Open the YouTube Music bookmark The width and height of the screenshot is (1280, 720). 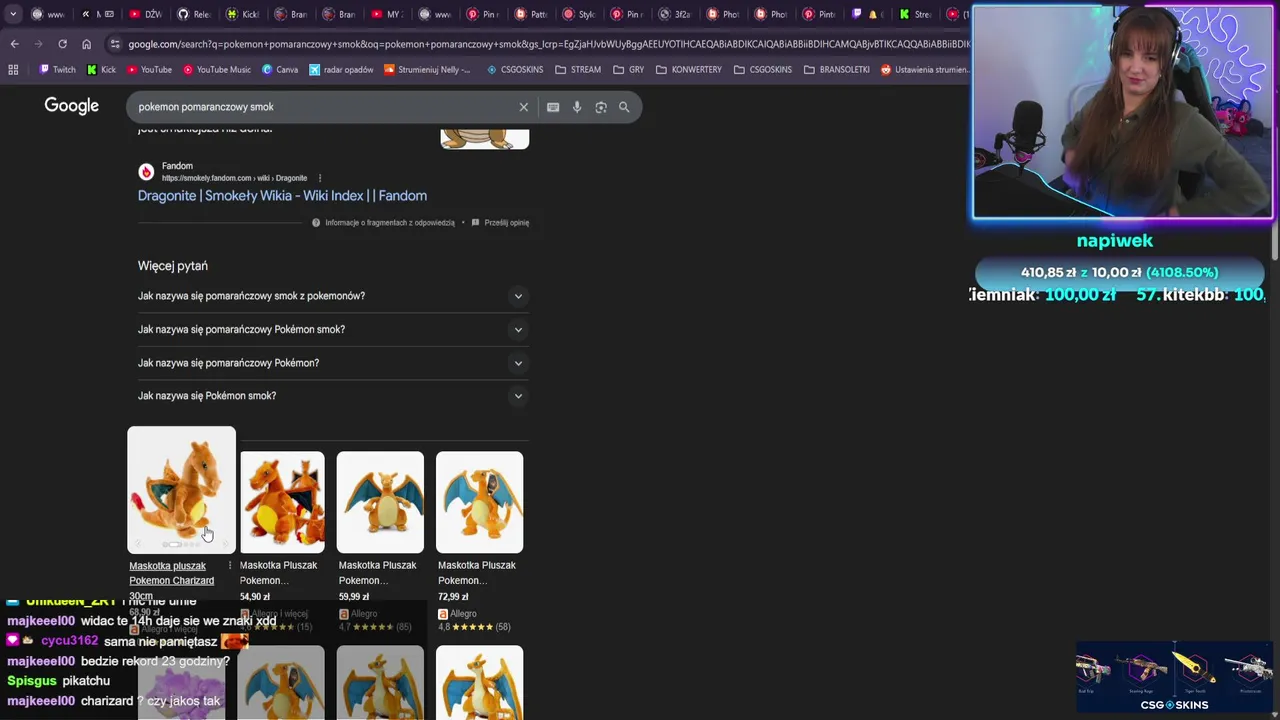(216, 70)
